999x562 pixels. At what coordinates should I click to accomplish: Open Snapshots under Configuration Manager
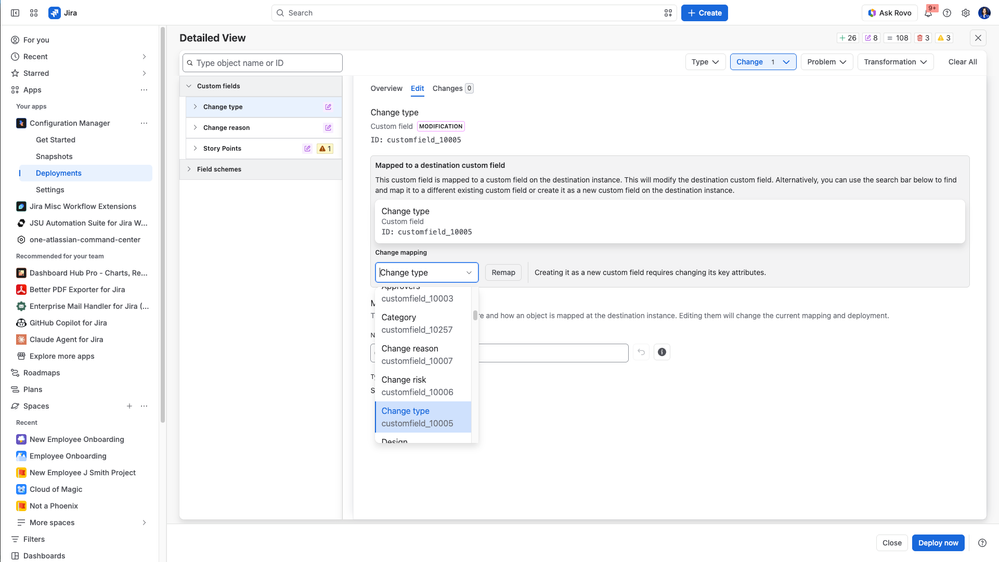[x=54, y=157]
